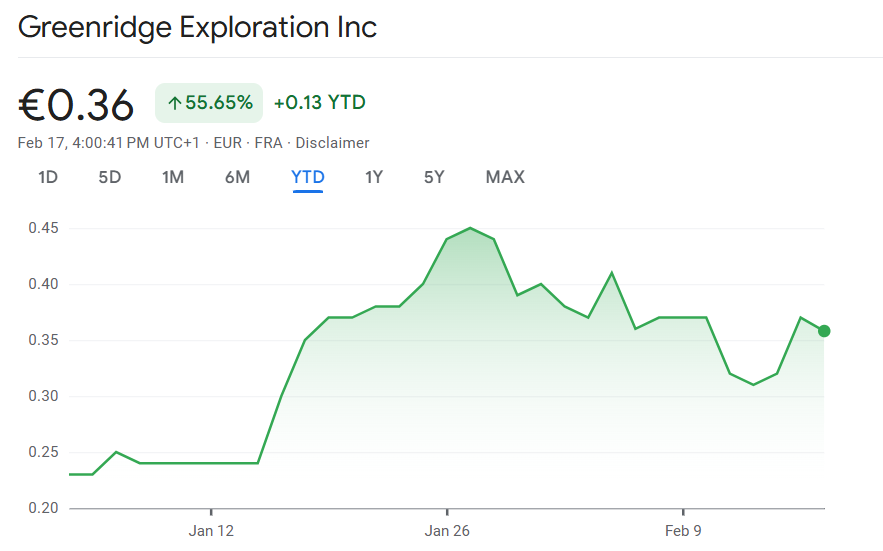Open the MAX time range
Screen dimensions: 883x551
click(505, 177)
